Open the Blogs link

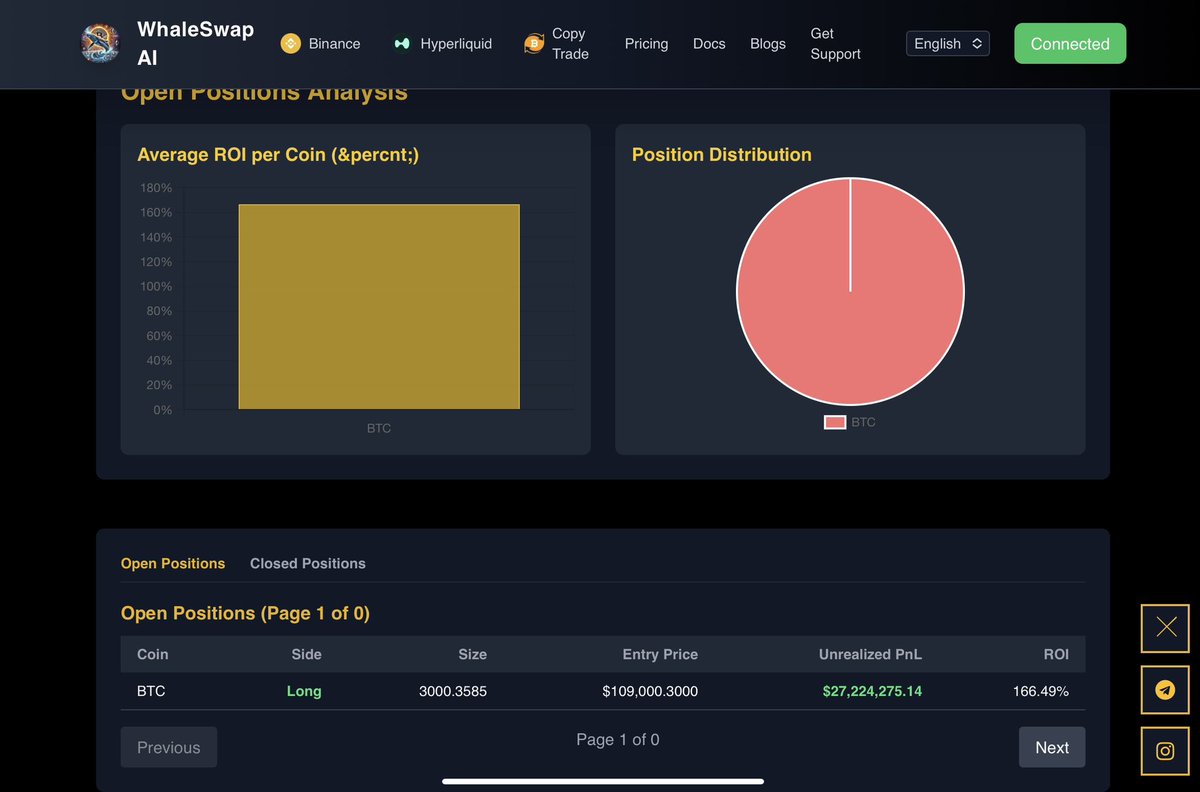(768, 43)
